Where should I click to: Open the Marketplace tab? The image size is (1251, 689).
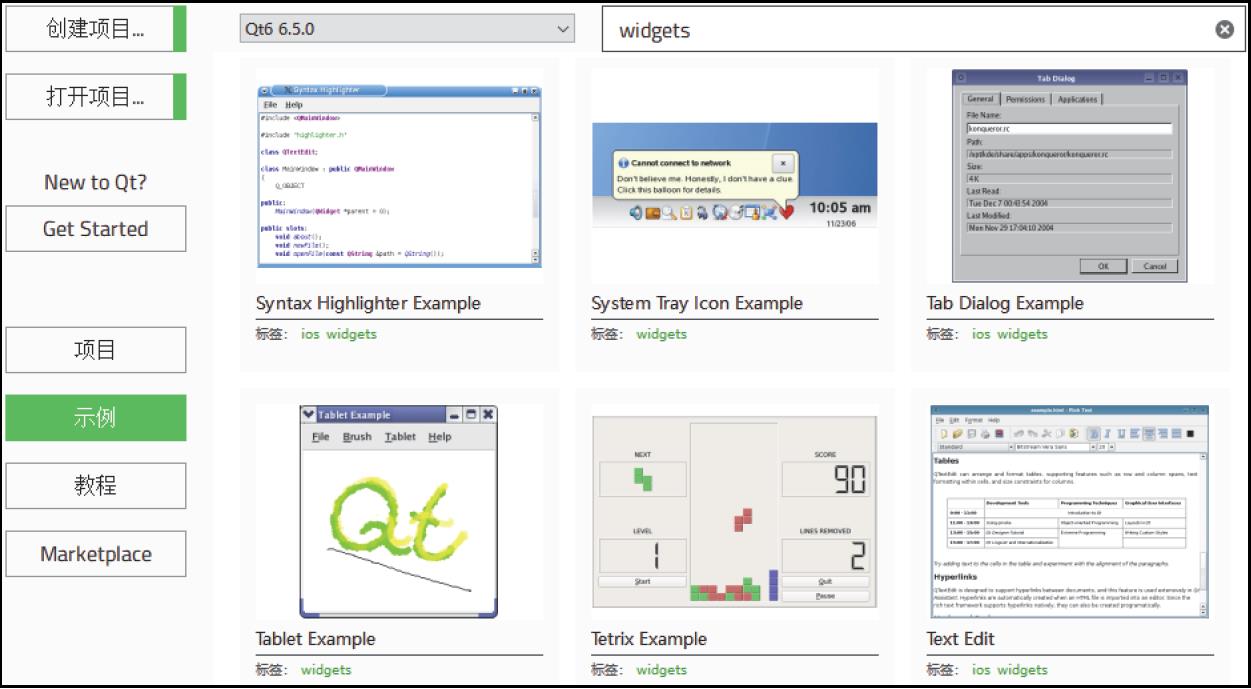point(96,553)
